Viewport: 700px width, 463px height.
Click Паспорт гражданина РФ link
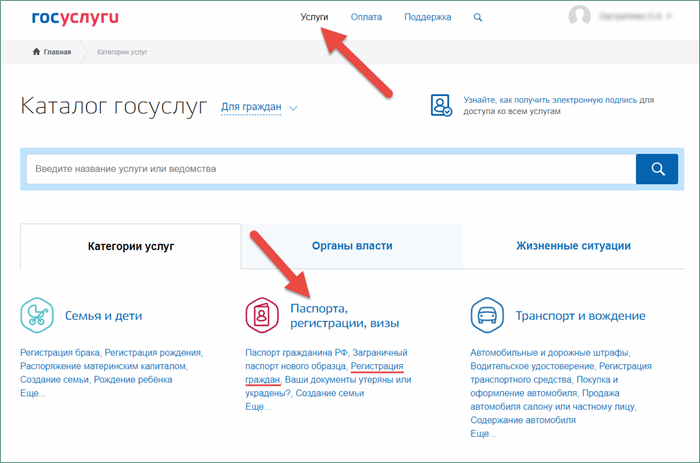(x=296, y=353)
